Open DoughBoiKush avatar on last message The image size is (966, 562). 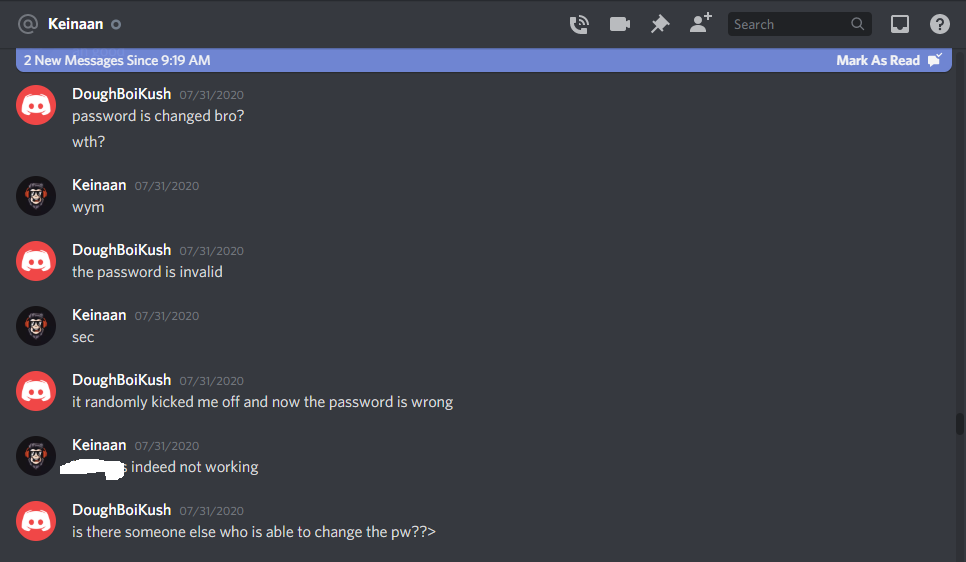pyautogui.click(x=36, y=521)
